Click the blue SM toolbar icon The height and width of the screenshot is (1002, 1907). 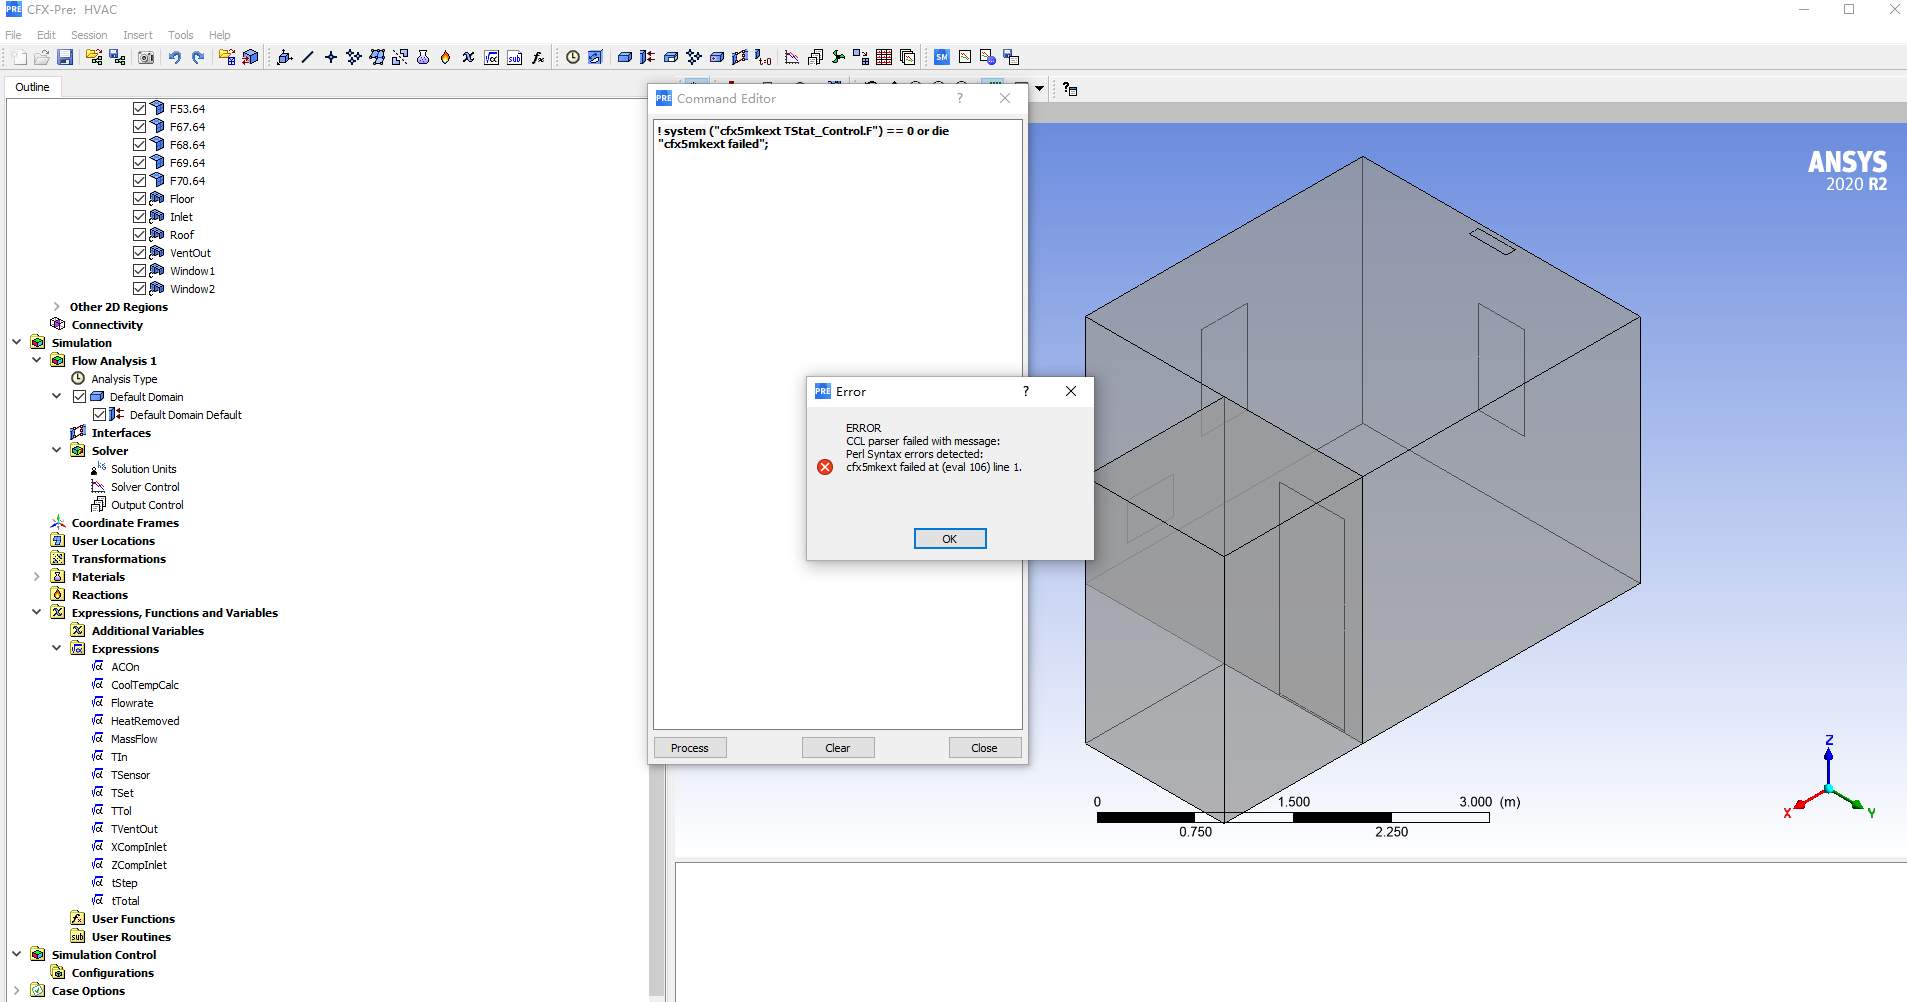click(941, 58)
